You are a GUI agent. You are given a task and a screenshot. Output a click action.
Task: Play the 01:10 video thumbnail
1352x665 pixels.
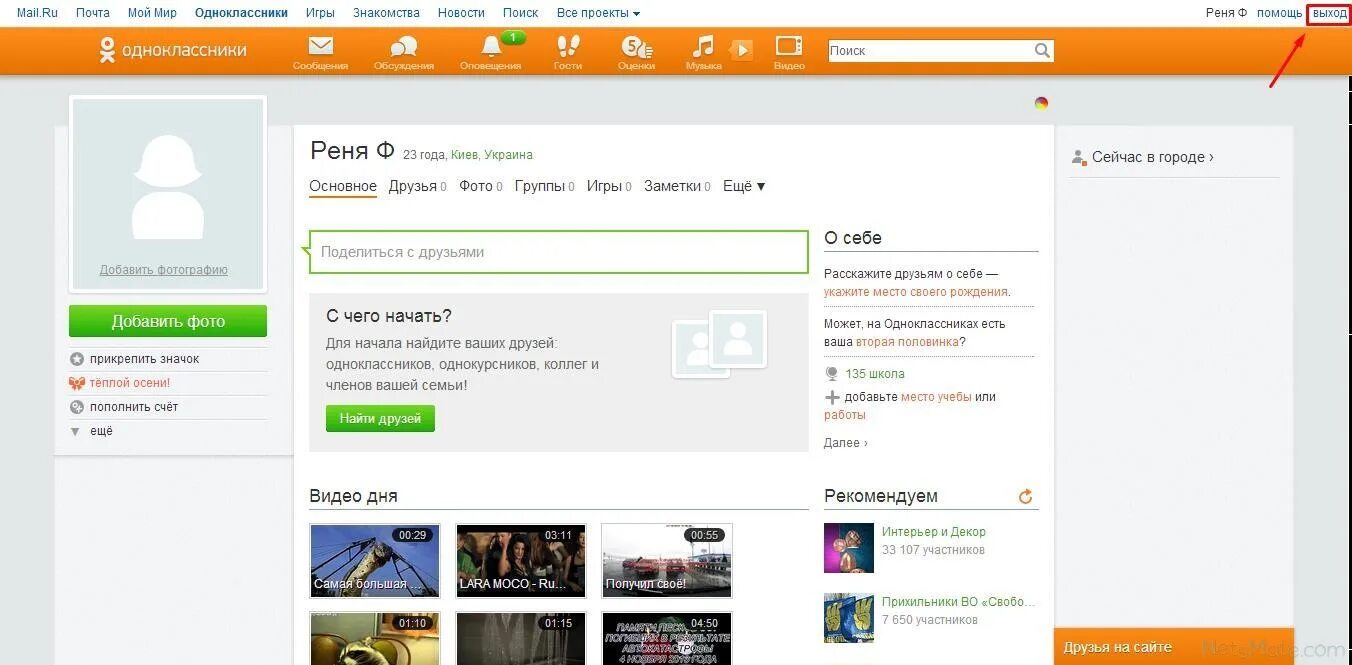375,639
